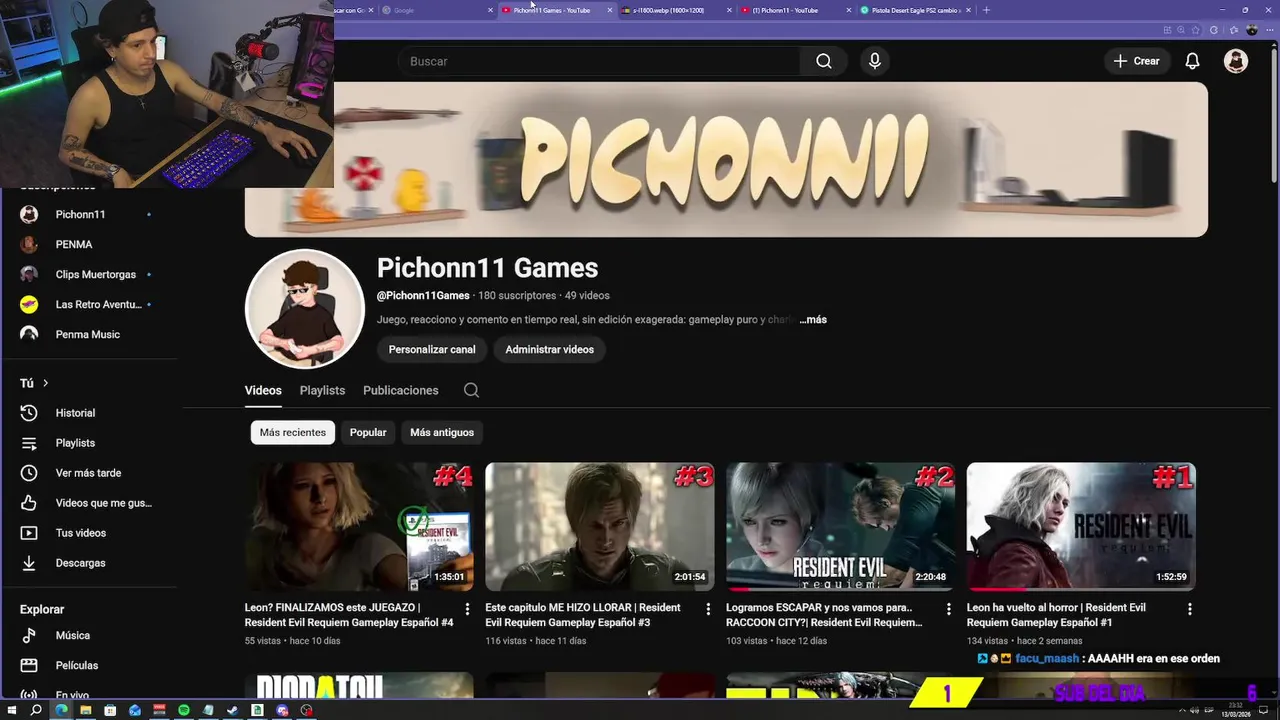Focus the Buscar search field

(x=600, y=61)
